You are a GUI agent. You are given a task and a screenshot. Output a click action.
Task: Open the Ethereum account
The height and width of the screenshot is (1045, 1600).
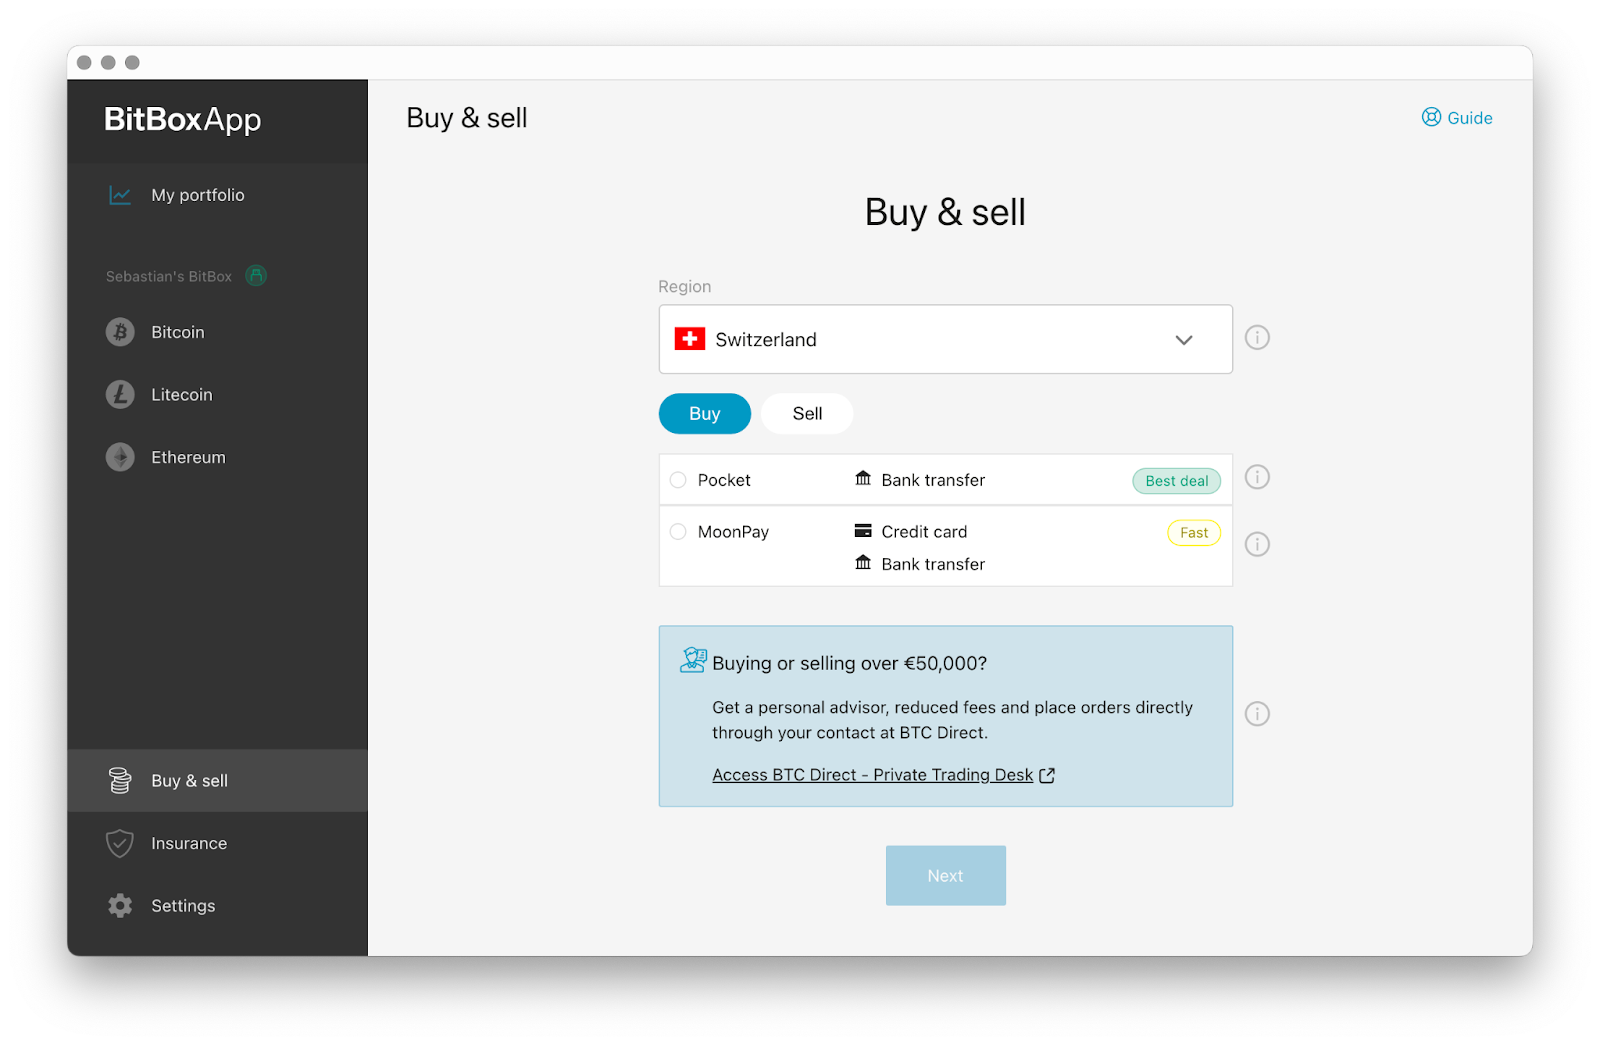click(217, 457)
